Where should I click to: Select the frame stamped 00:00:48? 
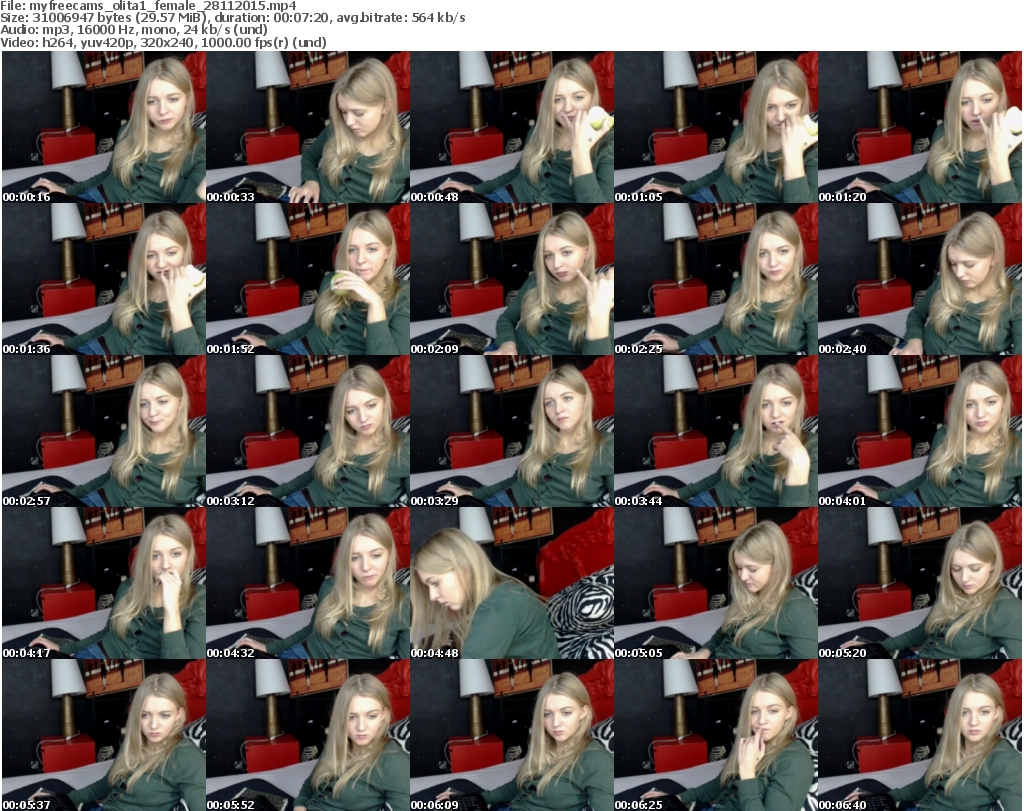pyautogui.click(x=512, y=127)
